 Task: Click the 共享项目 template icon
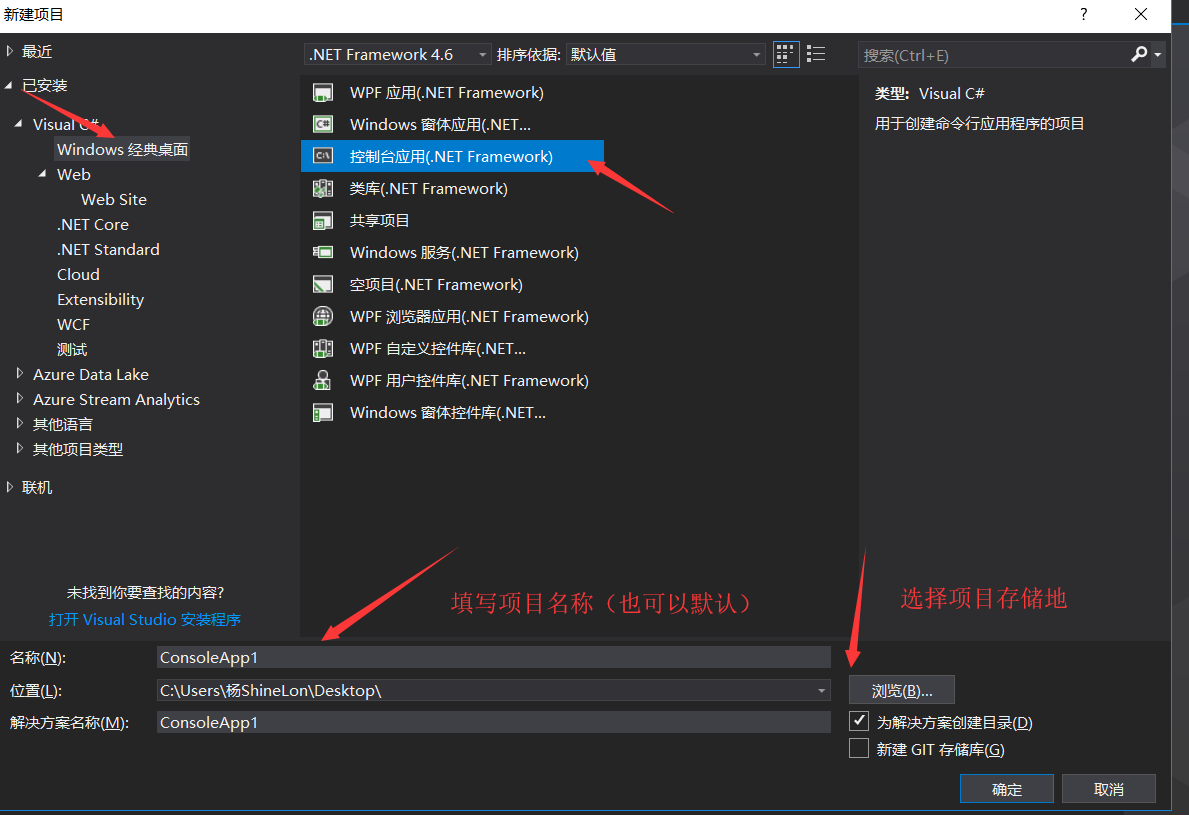(x=323, y=221)
